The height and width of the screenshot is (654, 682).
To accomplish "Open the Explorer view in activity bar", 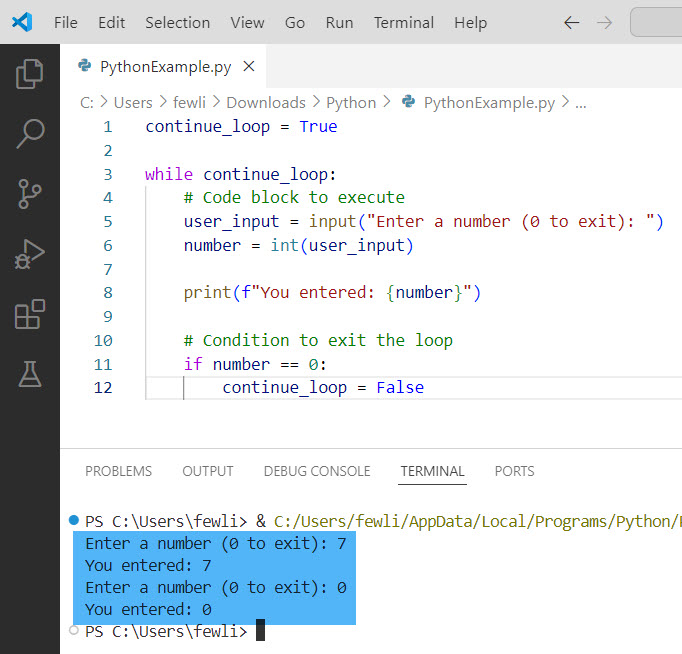I will (x=30, y=73).
